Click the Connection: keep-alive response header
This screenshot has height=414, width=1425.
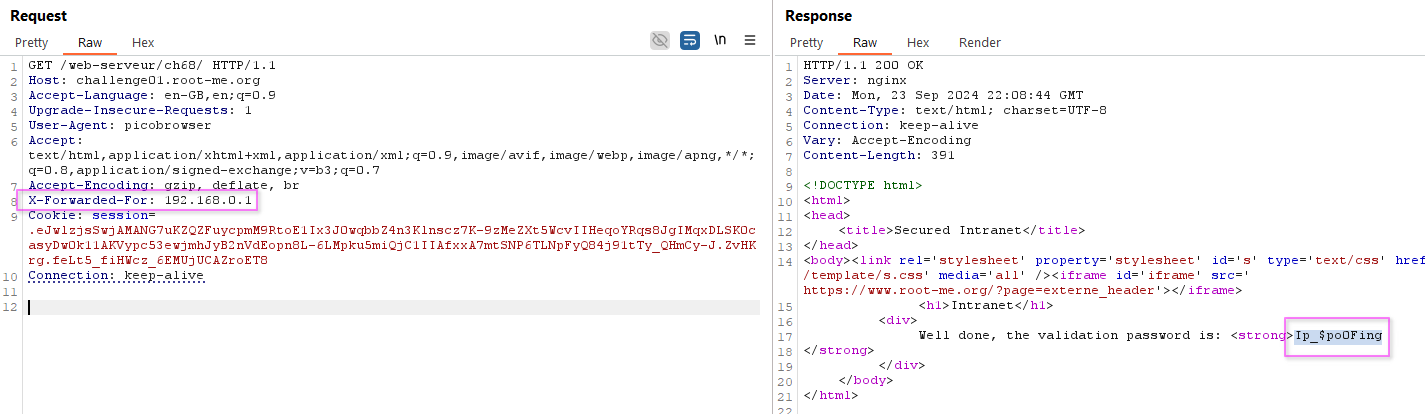coord(892,126)
